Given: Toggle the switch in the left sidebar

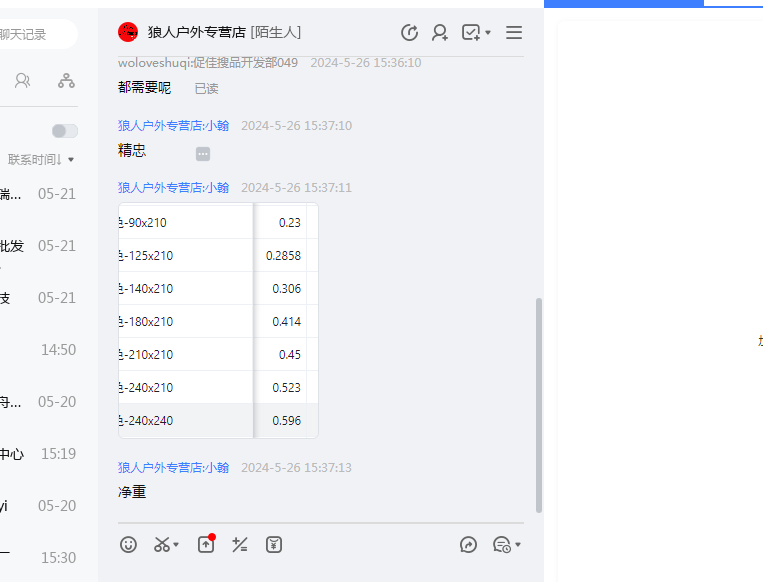Looking at the screenshot, I should point(65,131).
